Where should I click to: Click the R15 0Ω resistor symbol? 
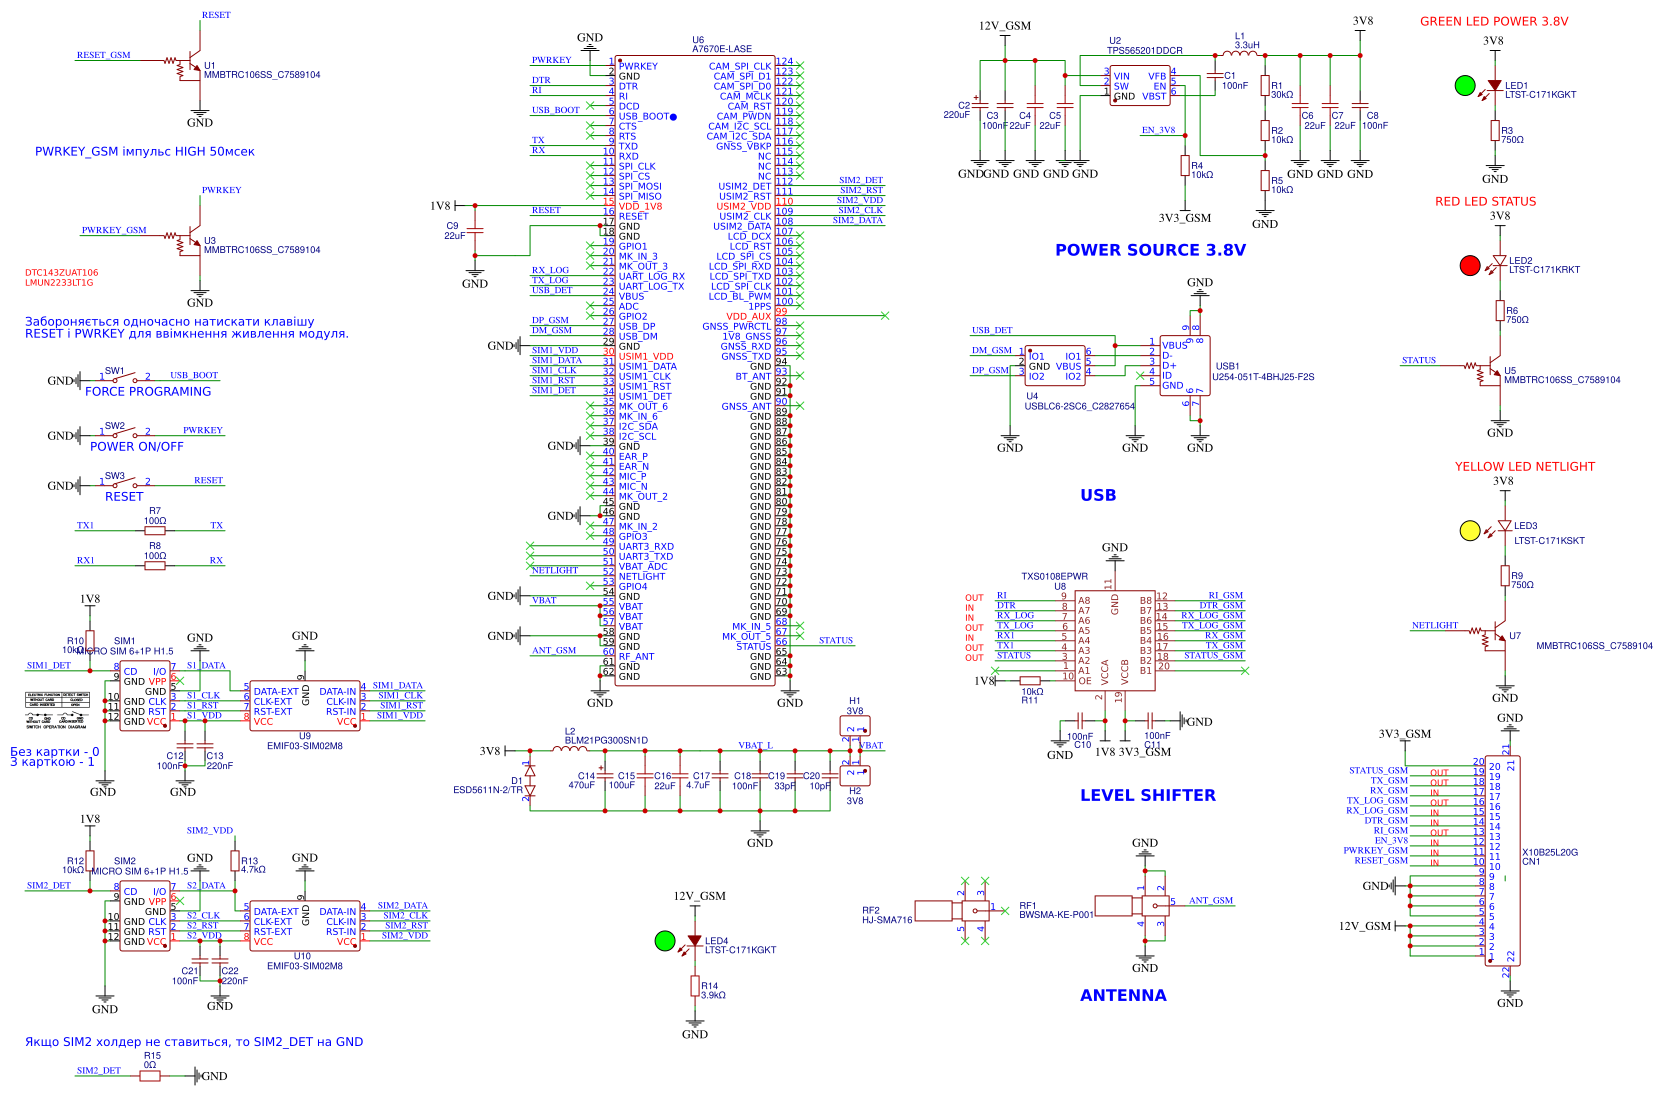pyautogui.click(x=150, y=1075)
